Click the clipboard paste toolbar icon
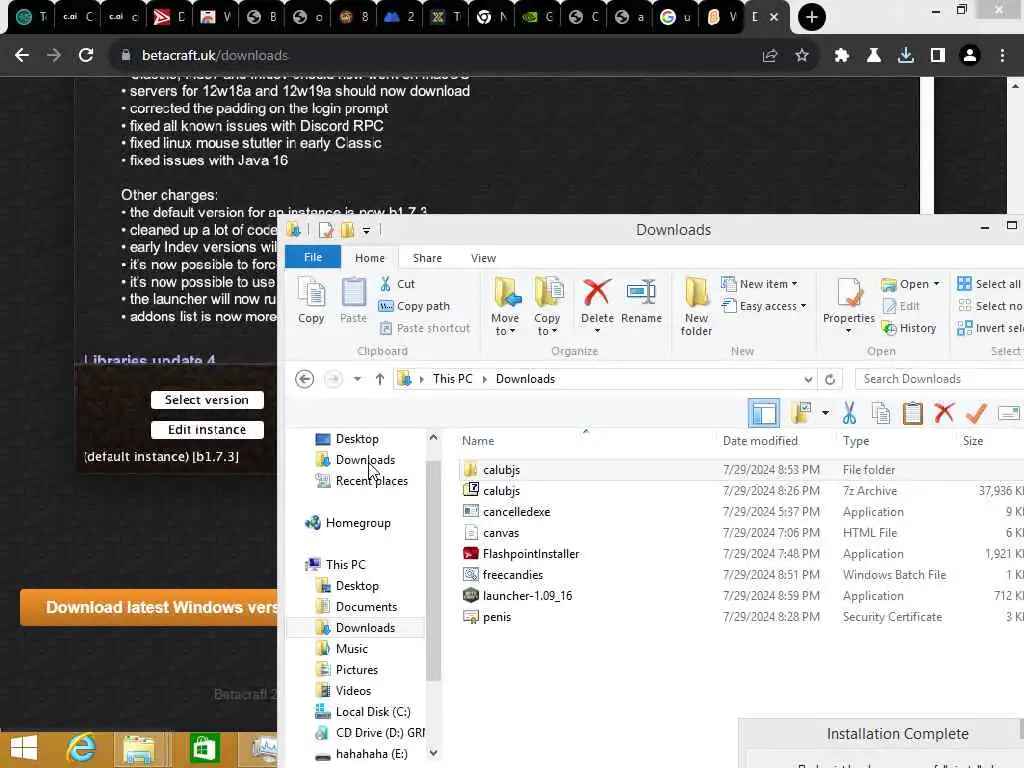The image size is (1024, 768). click(x=912, y=413)
